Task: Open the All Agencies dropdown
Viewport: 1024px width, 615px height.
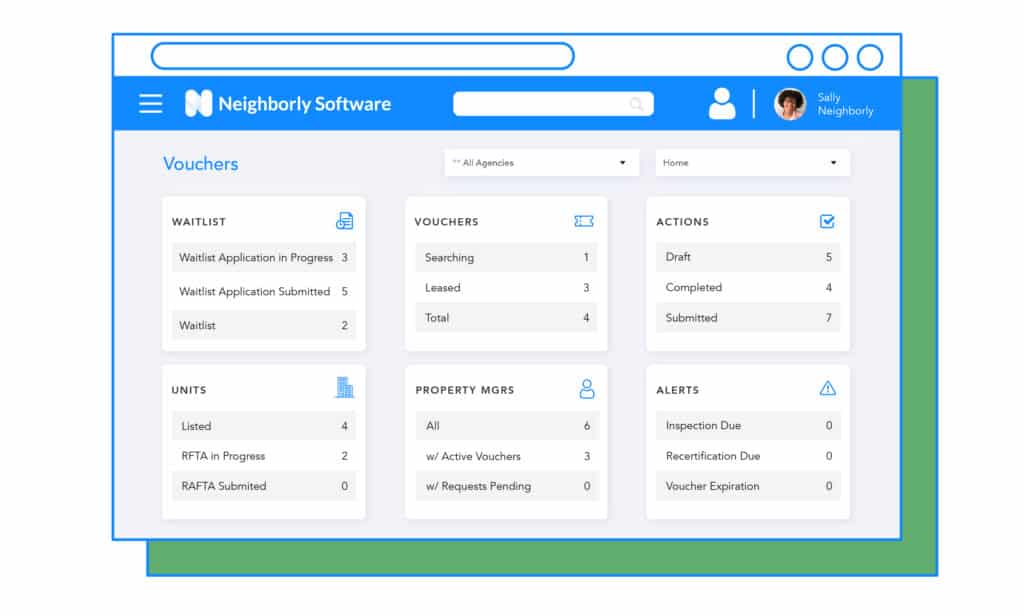Action: [541, 162]
